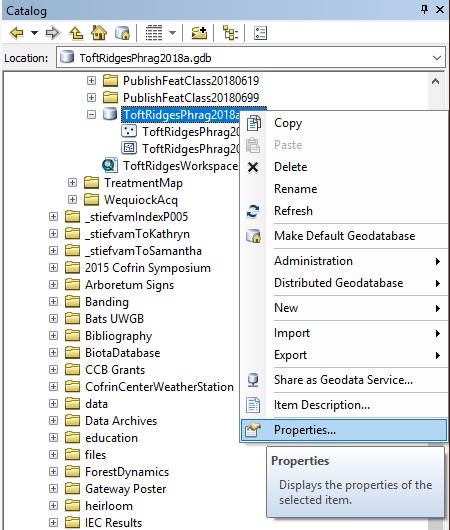Click the auto-hide pin icon on Catalog
This screenshot has height=530, width=450.
tap(424, 9)
